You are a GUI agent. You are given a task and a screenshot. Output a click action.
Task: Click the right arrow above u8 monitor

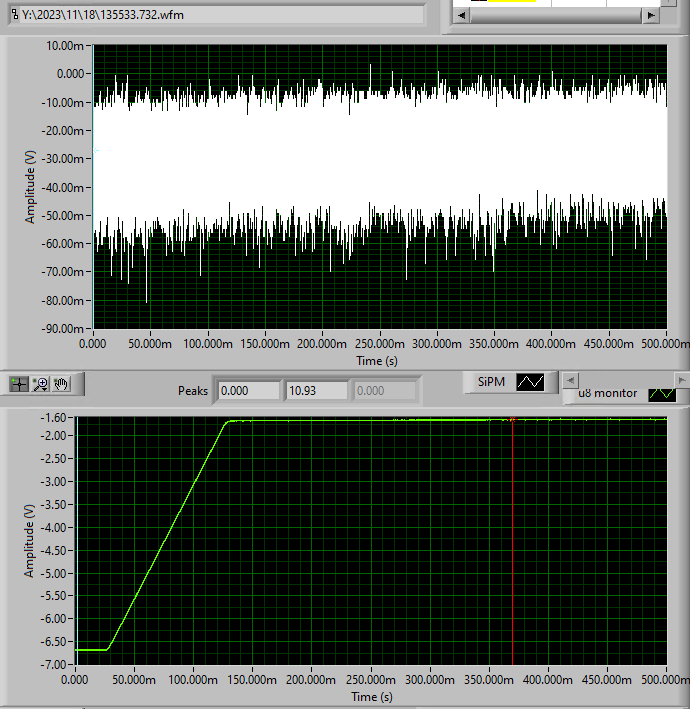(681, 380)
